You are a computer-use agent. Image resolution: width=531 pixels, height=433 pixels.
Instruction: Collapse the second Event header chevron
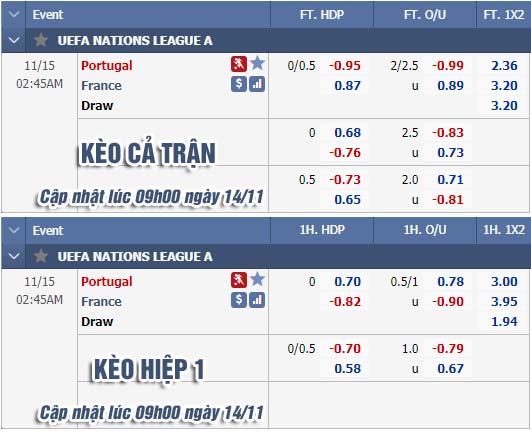point(14,231)
